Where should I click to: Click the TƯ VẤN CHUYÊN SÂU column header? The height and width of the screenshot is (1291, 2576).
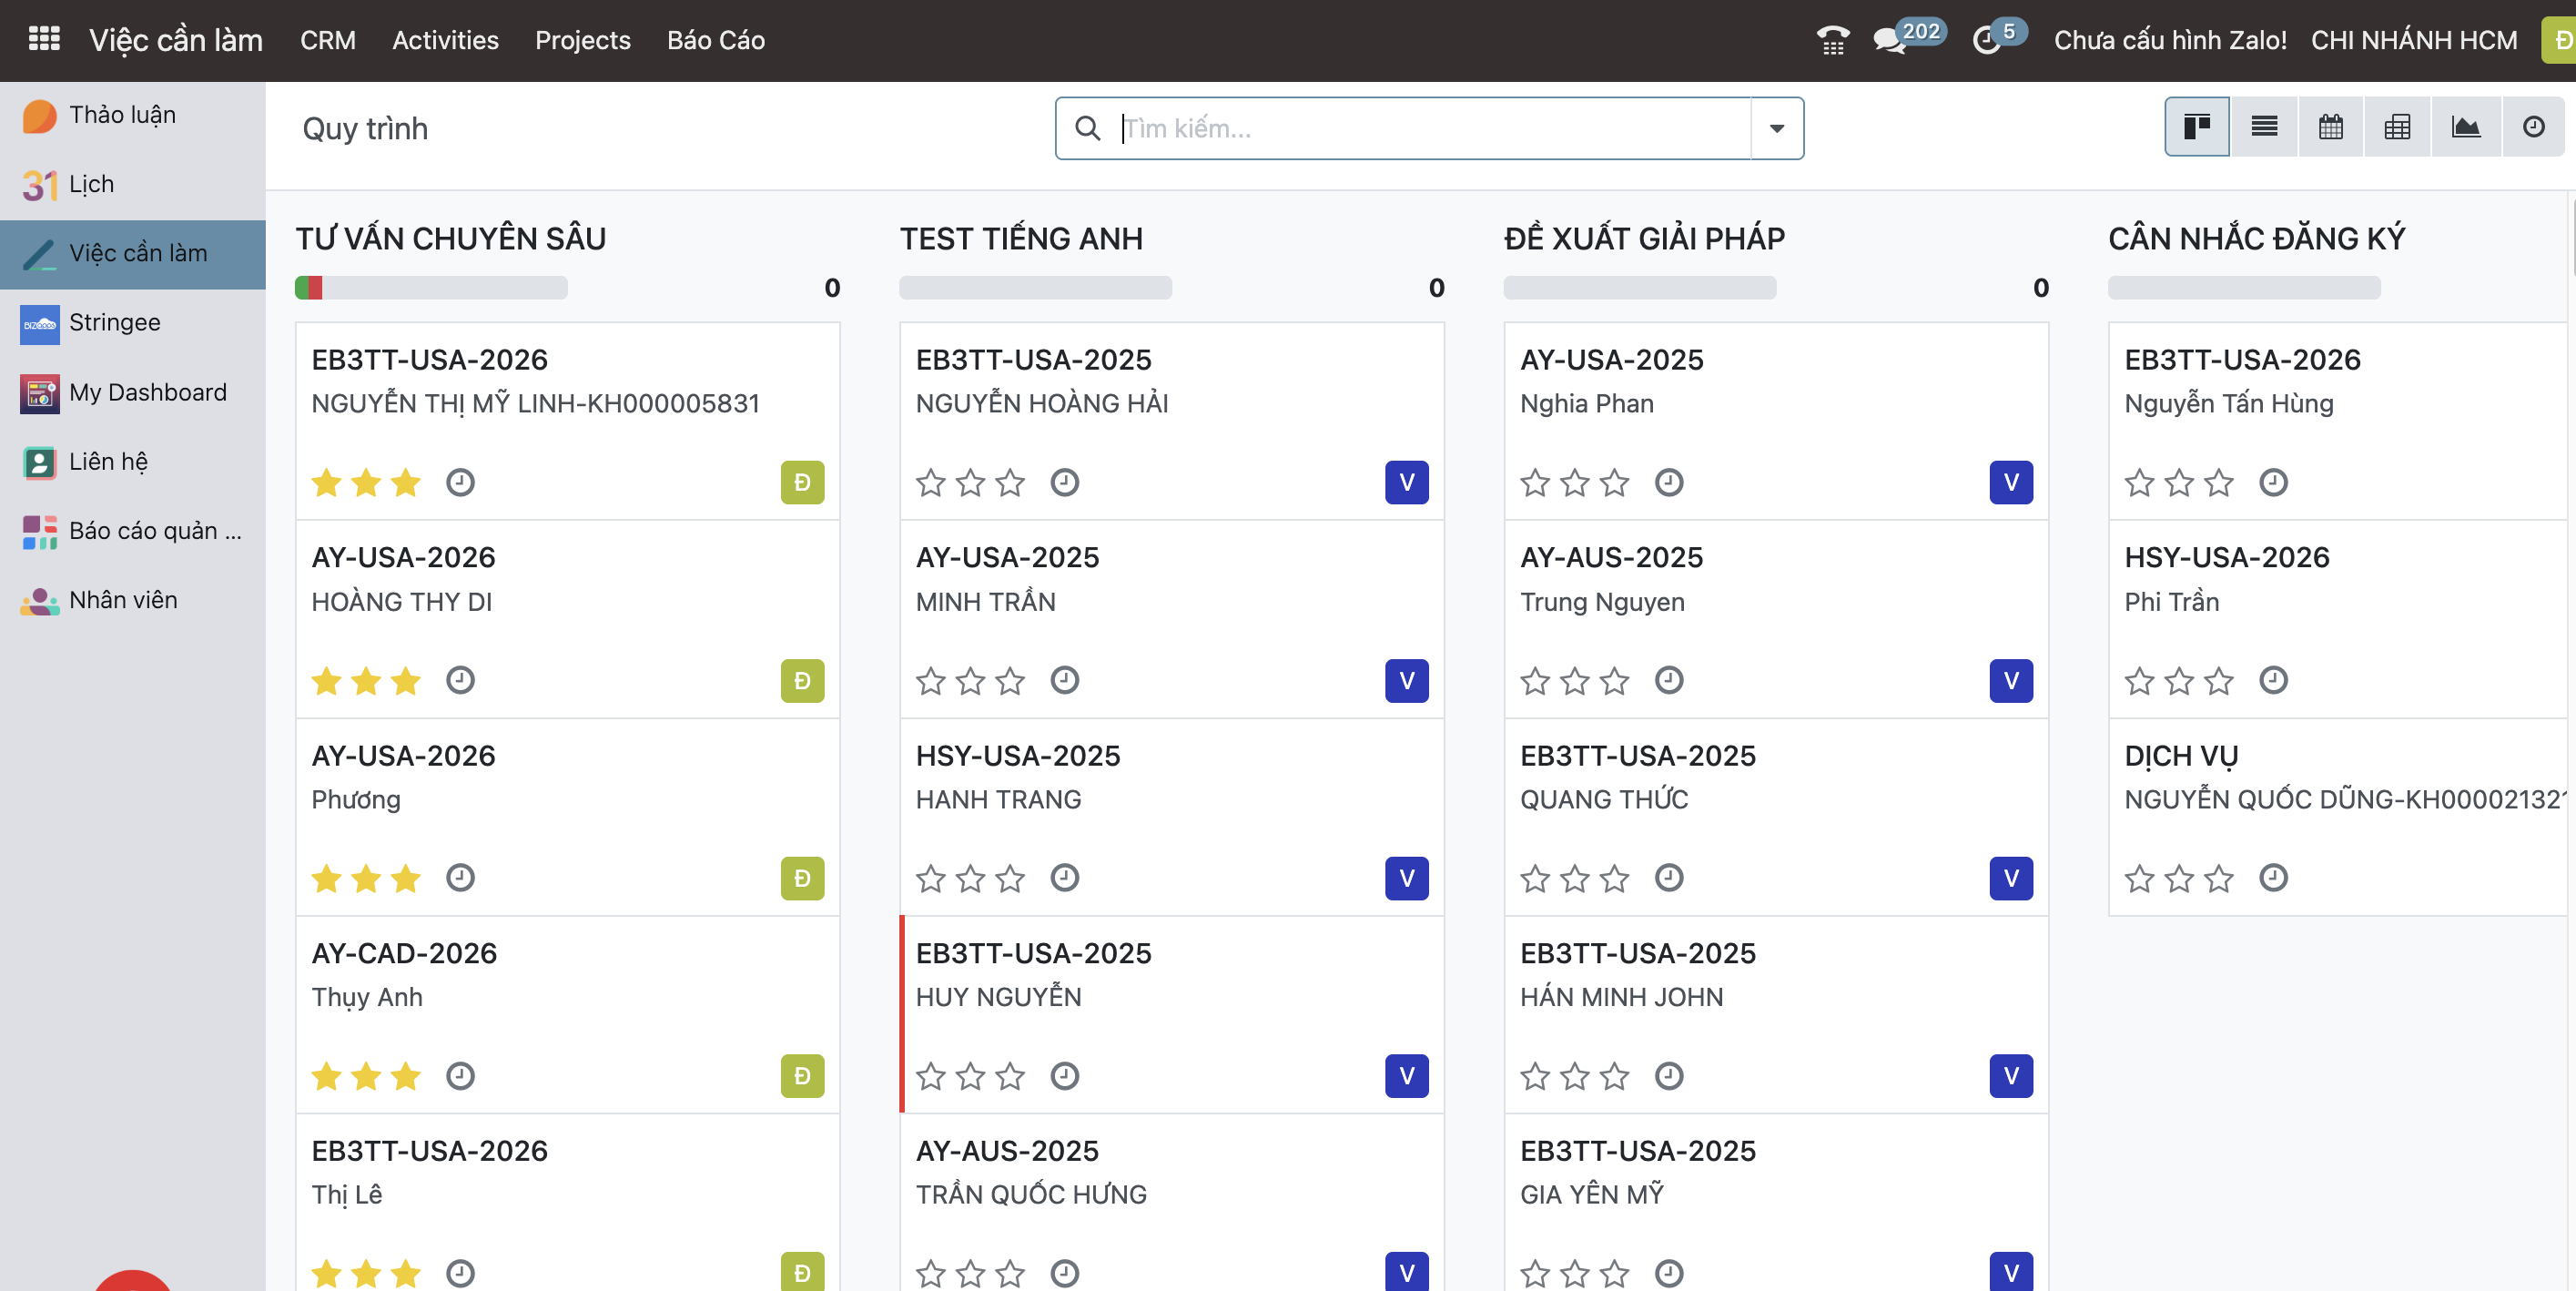[x=451, y=238]
